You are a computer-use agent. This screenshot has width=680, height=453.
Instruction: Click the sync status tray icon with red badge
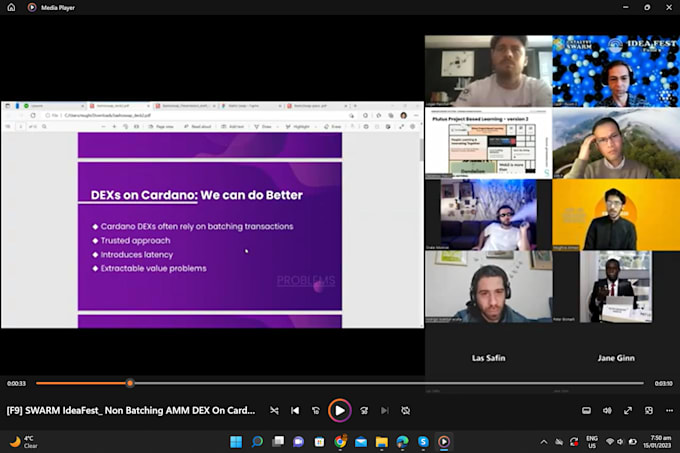(574, 442)
